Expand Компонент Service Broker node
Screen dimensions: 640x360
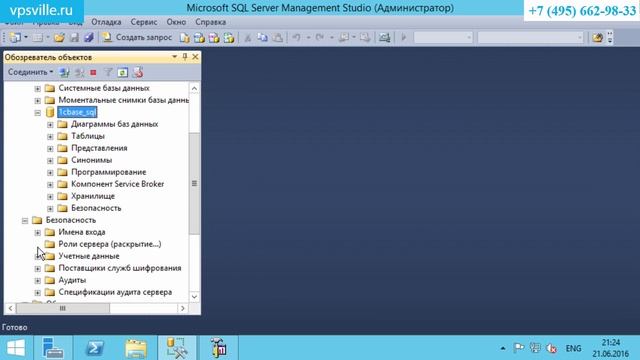pos(50,185)
